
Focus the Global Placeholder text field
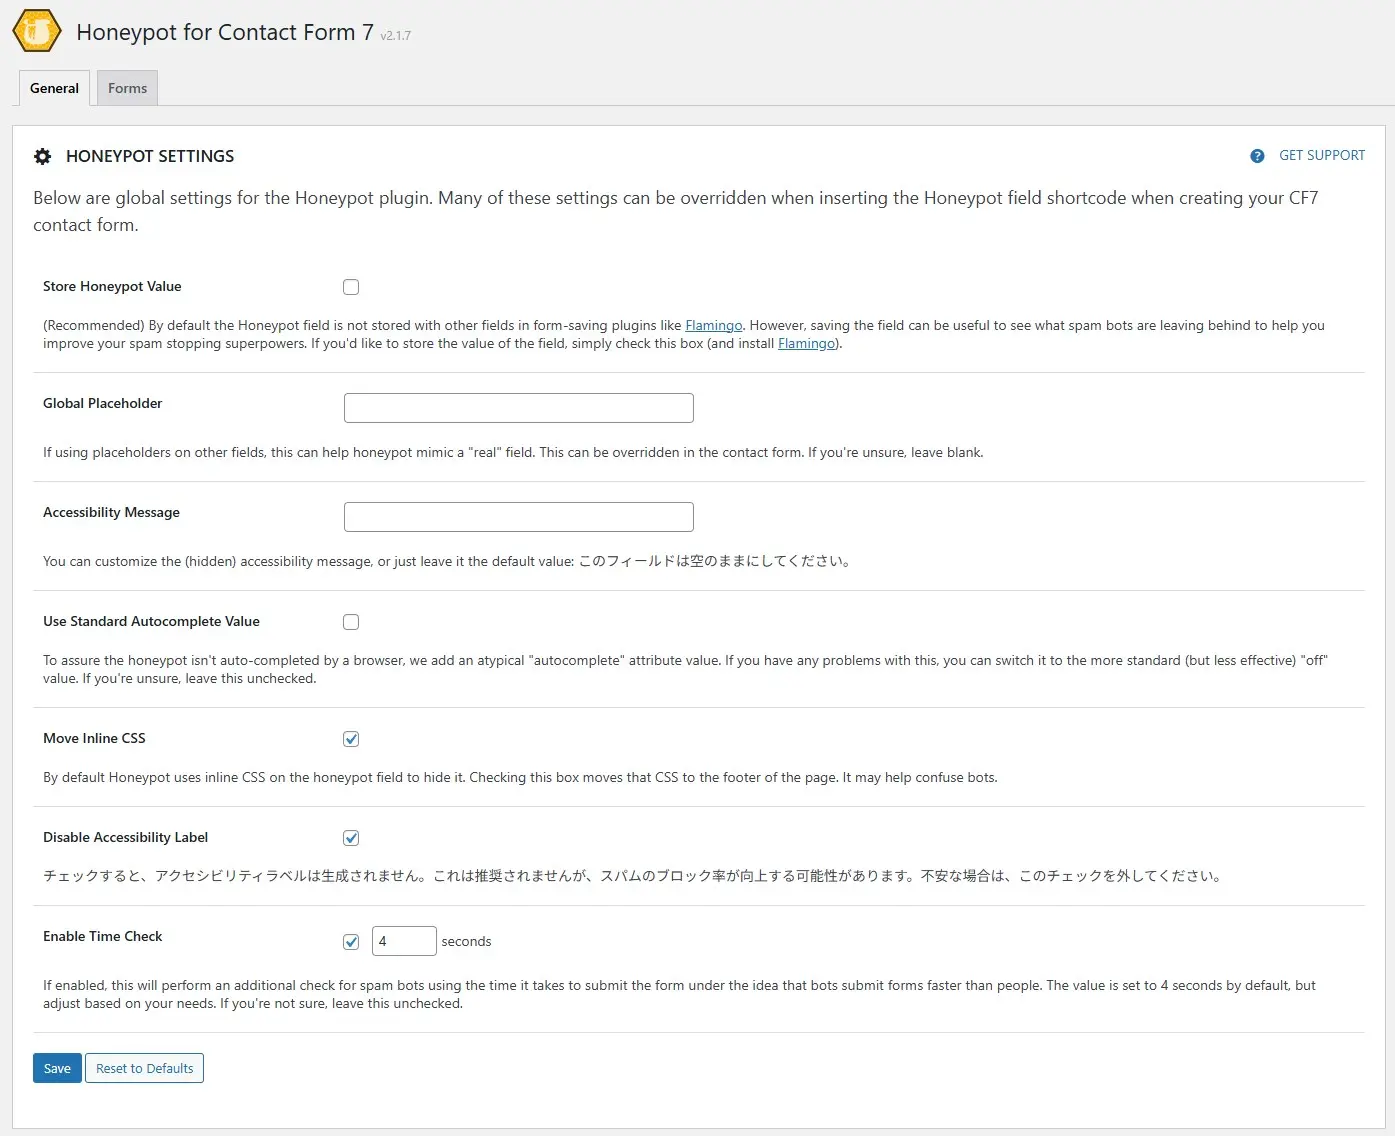tap(519, 408)
